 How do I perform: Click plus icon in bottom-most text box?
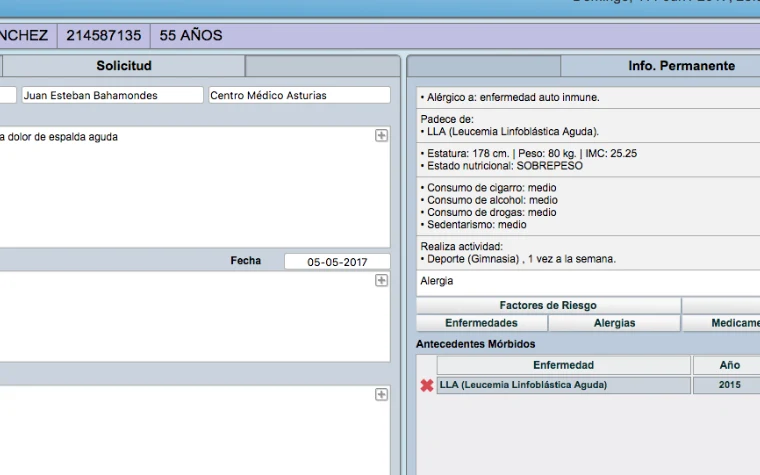tap(381, 395)
